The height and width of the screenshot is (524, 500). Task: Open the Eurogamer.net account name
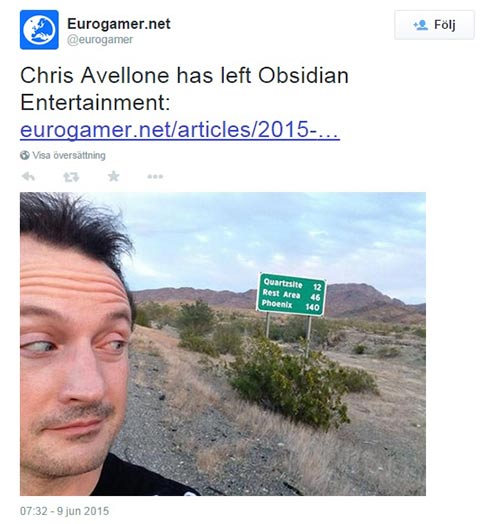(x=119, y=24)
